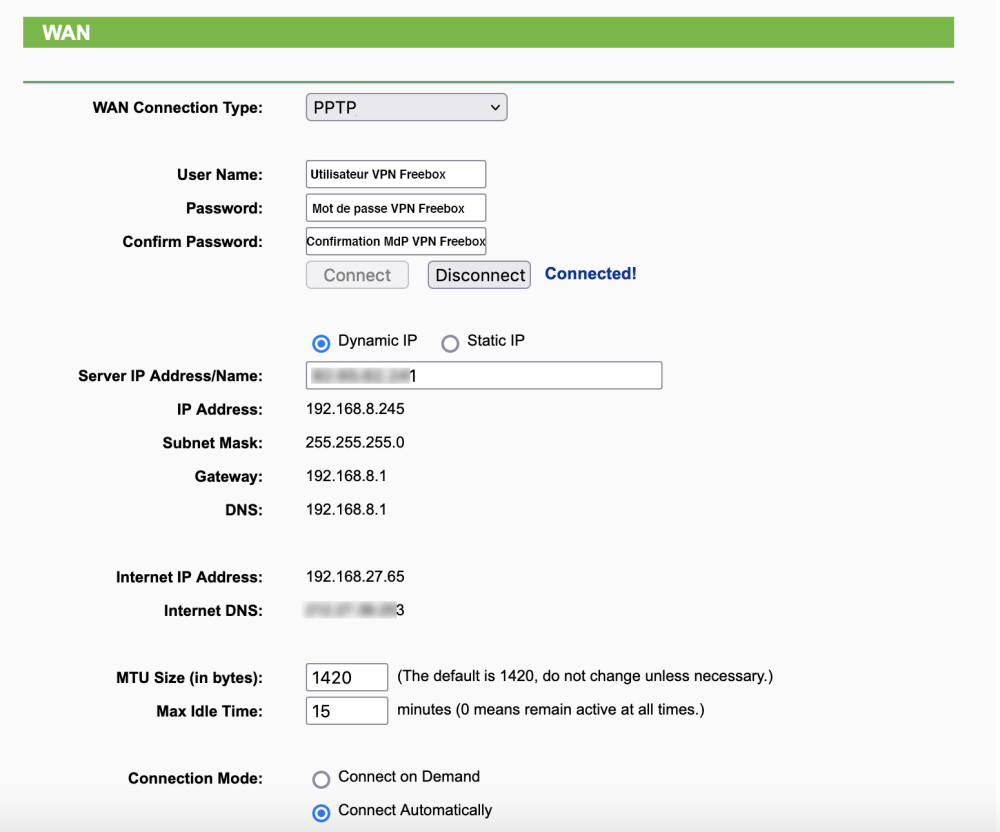Open the WAN Connection Type dropdown
Image resolution: width=1000 pixels, height=832 pixels.
pyautogui.click(x=406, y=107)
